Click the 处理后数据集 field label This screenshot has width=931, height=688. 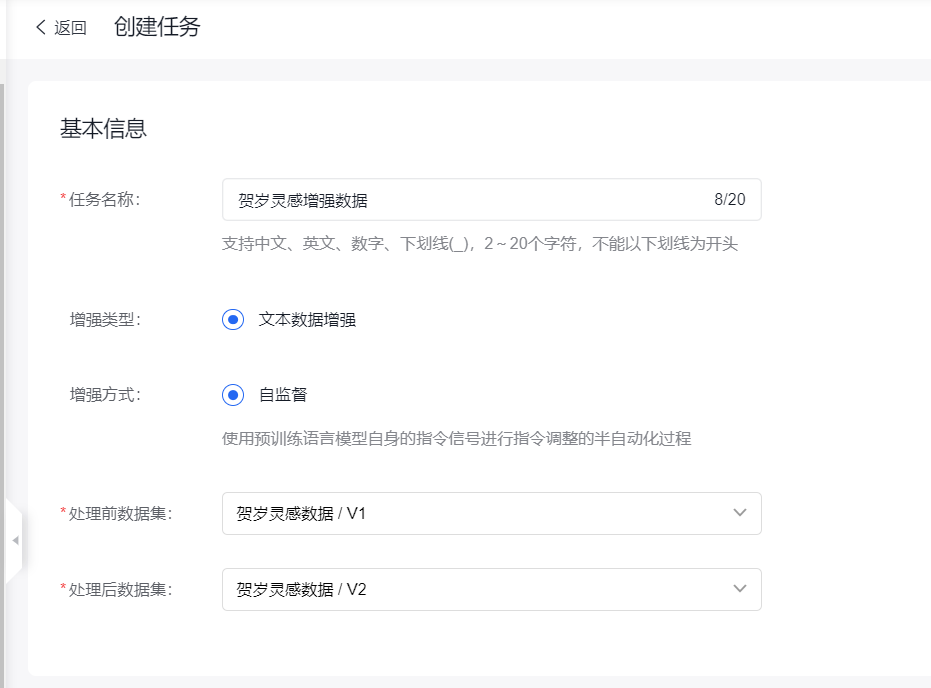click(120, 589)
